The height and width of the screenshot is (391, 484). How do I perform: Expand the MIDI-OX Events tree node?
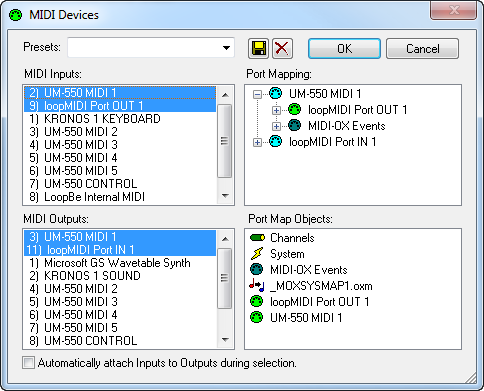[x=276, y=126]
